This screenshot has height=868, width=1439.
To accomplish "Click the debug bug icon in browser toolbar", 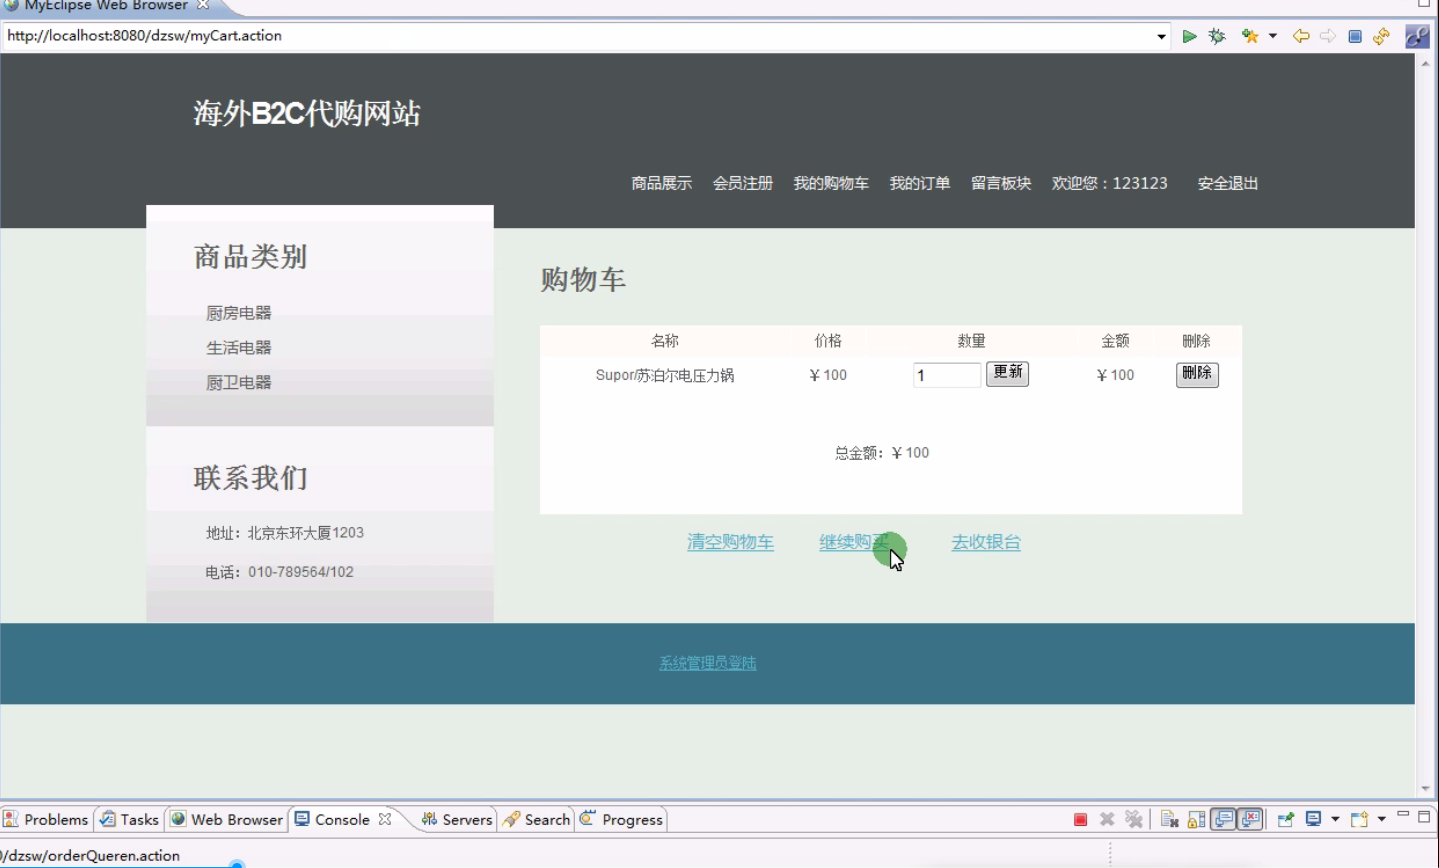I will tap(1217, 36).
